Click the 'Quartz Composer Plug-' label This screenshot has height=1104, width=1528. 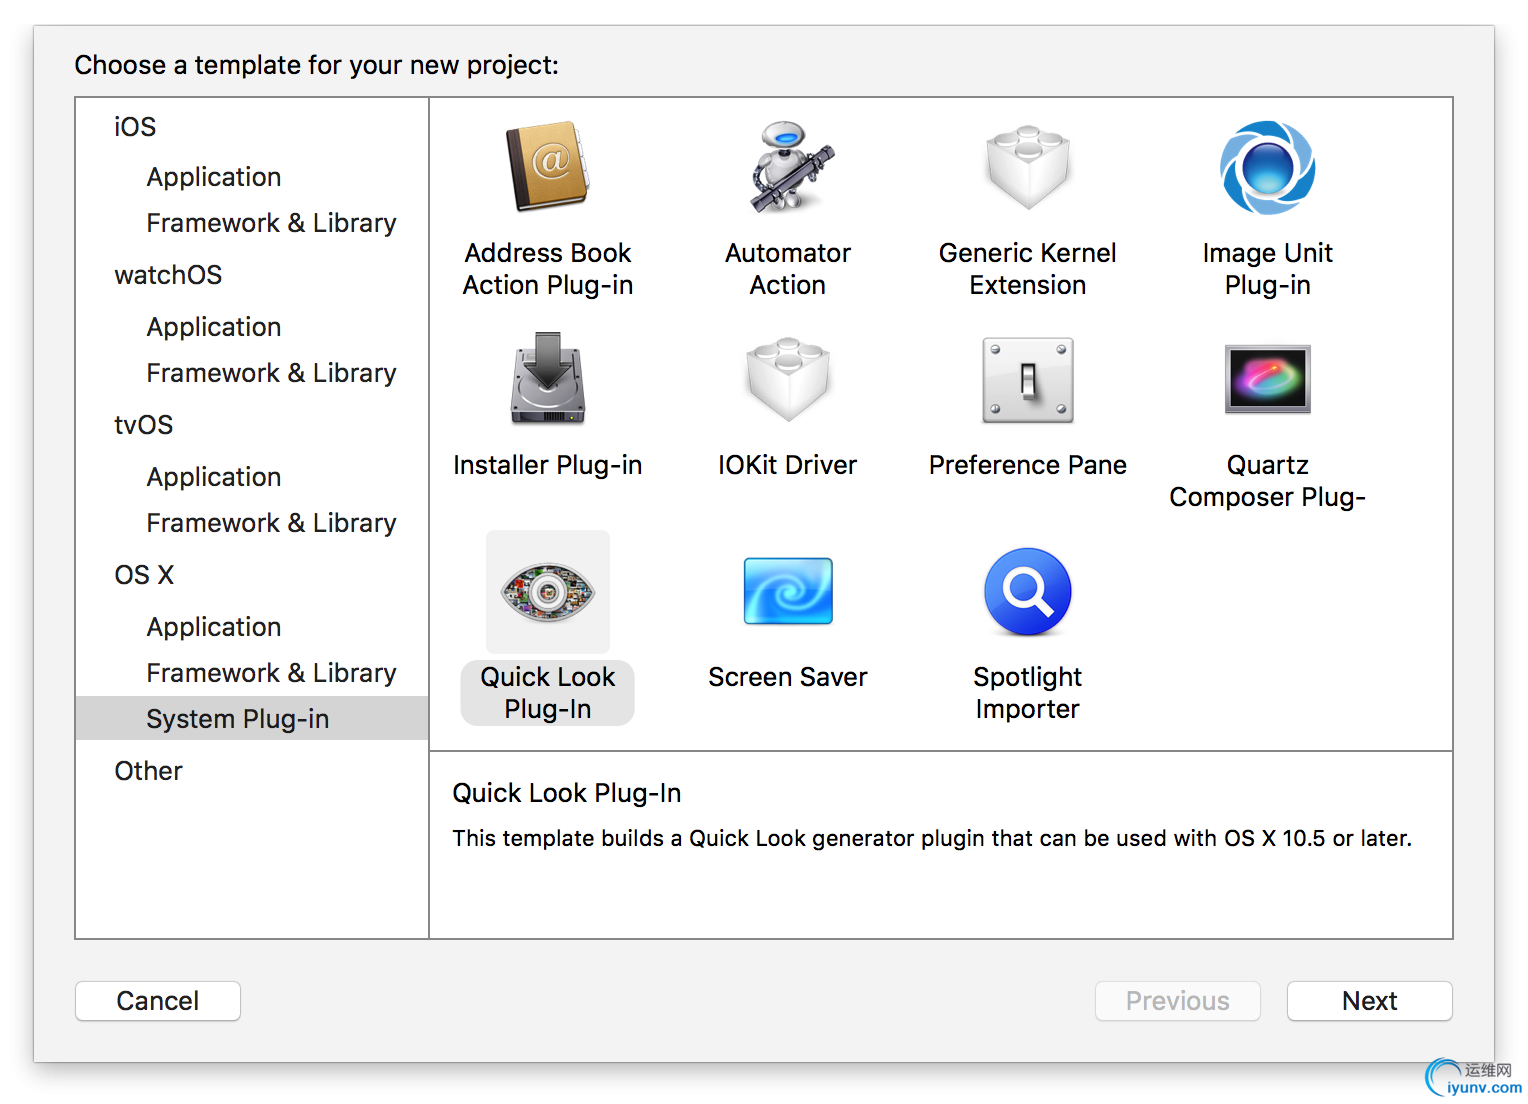click(x=1268, y=481)
